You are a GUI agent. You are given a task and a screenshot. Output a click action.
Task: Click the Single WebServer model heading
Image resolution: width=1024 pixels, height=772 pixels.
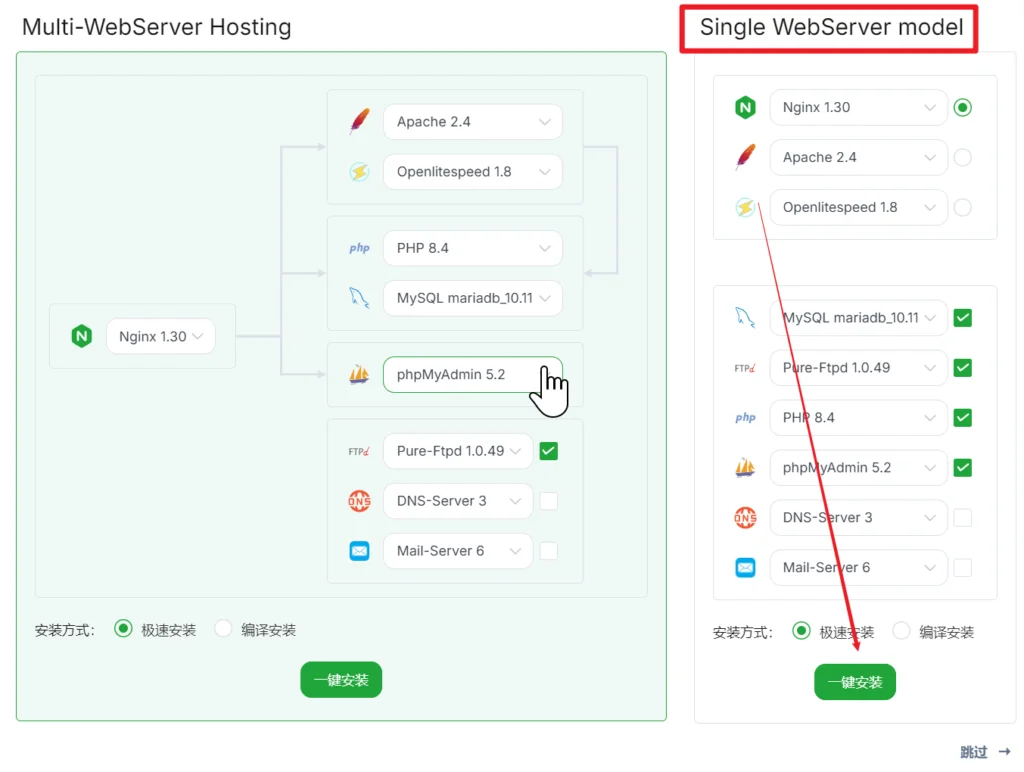click(x=831, y=27)
